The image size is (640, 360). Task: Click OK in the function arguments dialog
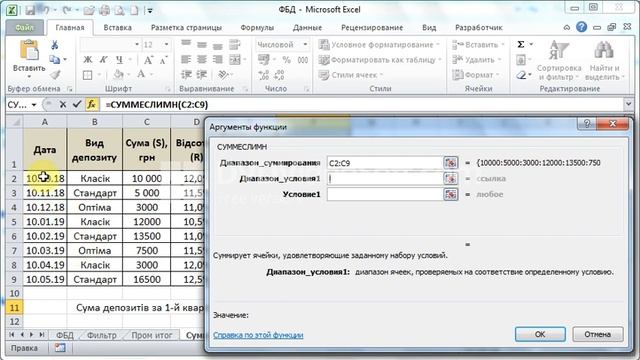pyautogui.click(x=540, y=334)
